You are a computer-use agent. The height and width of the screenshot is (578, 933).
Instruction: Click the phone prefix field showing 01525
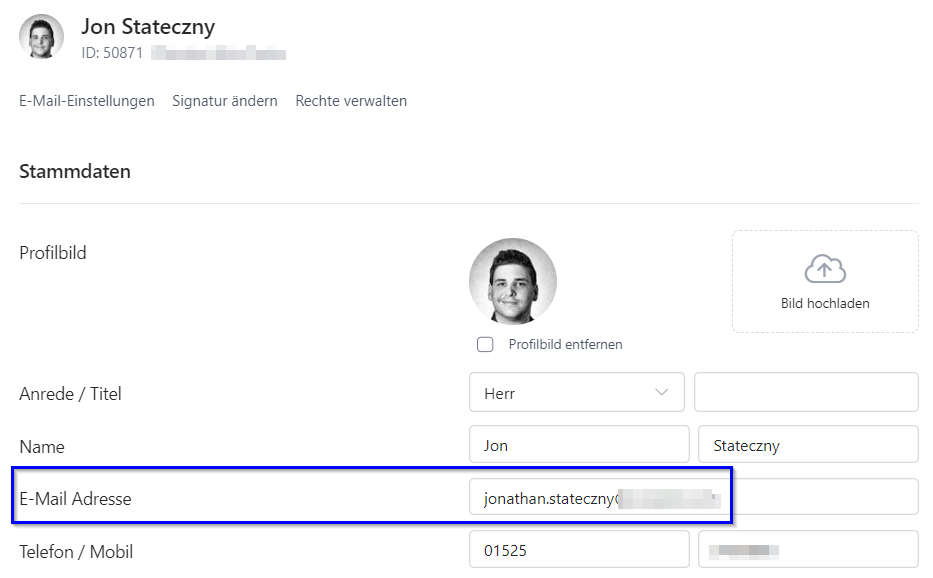[578, 550]
